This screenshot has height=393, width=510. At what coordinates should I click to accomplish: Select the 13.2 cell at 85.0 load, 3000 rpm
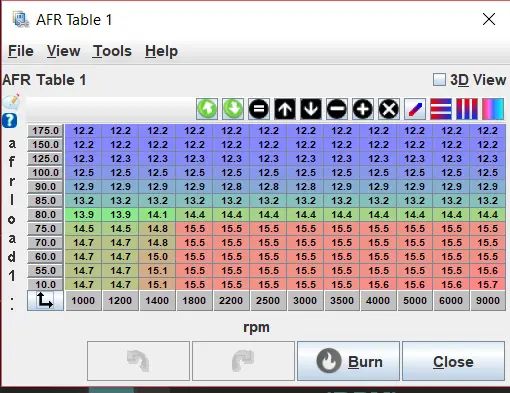click(305, 200)
